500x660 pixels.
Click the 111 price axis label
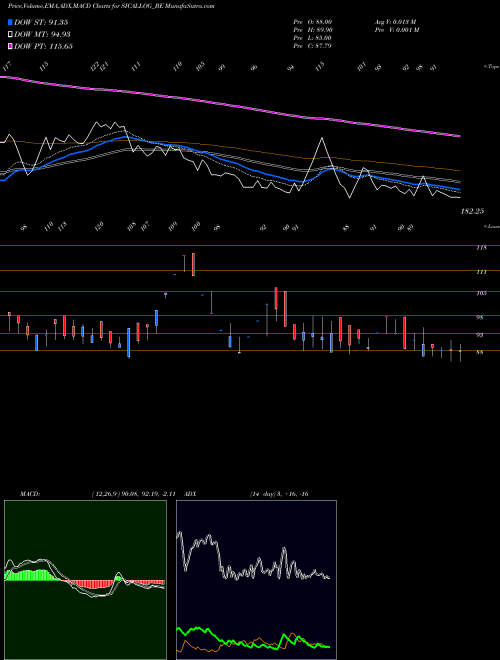[481, 272]
